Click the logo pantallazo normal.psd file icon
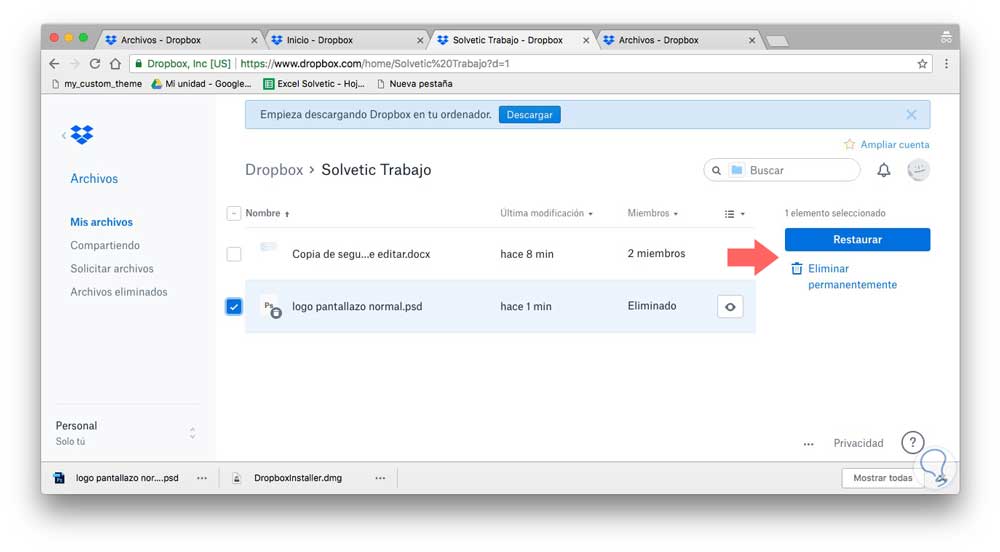Image resolution: width=1000 pixels, height=552 pixels. click(x=272, y=307)
